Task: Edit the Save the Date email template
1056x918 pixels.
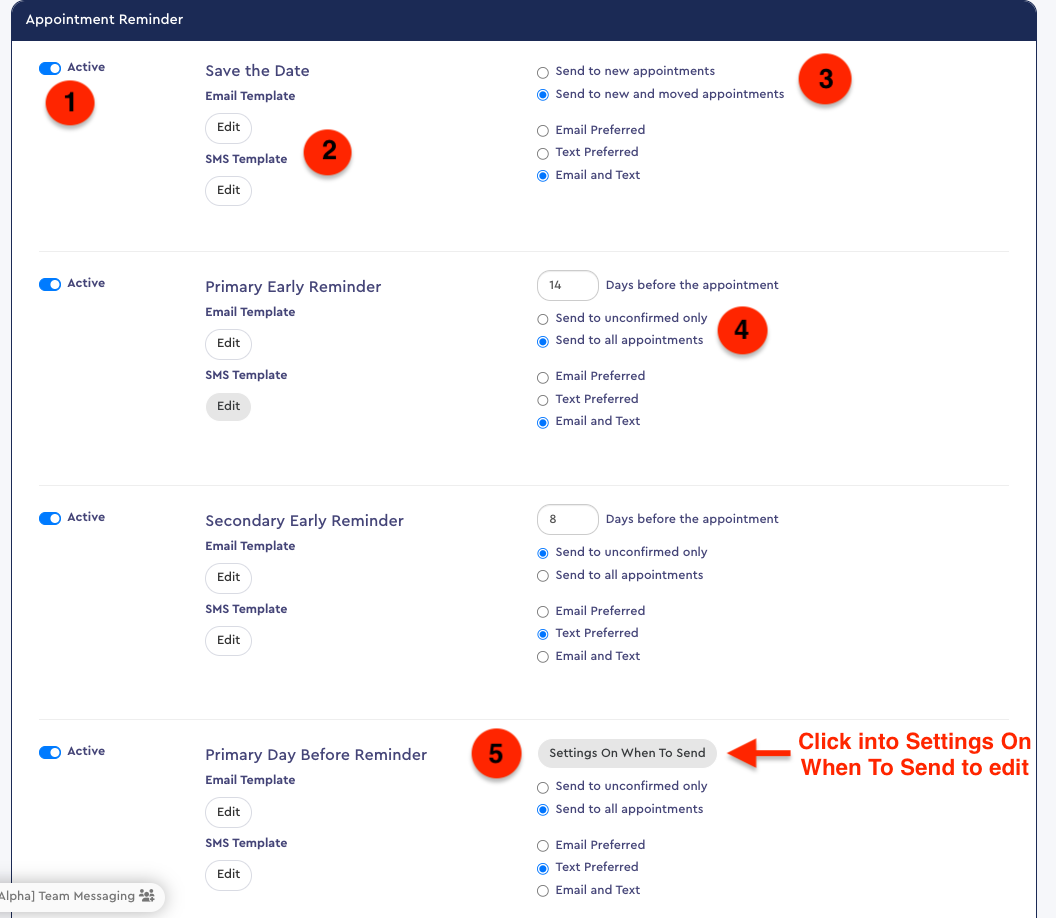Action: (228, 128)
